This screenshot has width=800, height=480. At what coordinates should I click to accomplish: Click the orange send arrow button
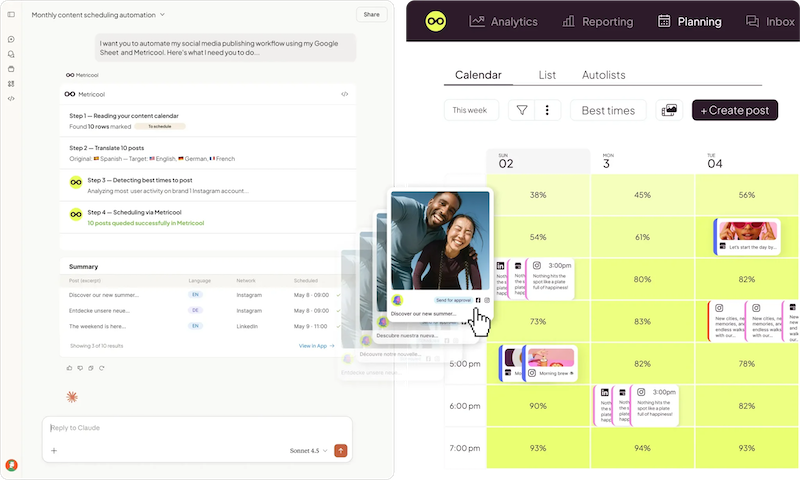tap(341, 450)
